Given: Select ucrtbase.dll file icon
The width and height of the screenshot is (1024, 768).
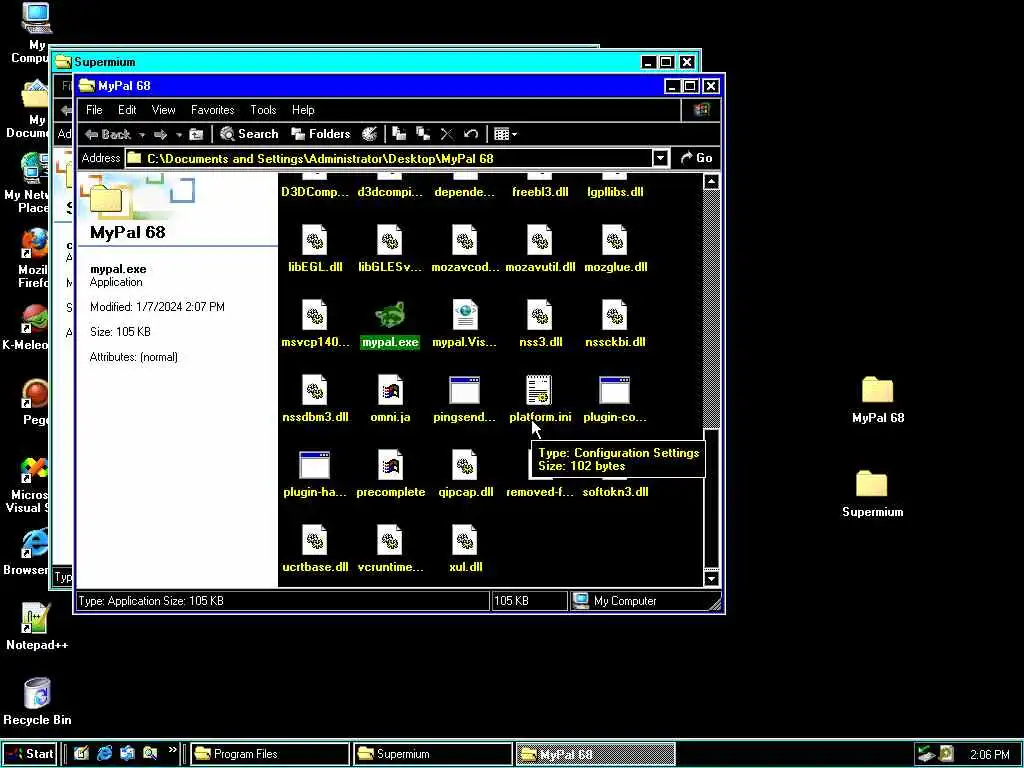Looking at the screenshot, I should (x=315, y=541).
